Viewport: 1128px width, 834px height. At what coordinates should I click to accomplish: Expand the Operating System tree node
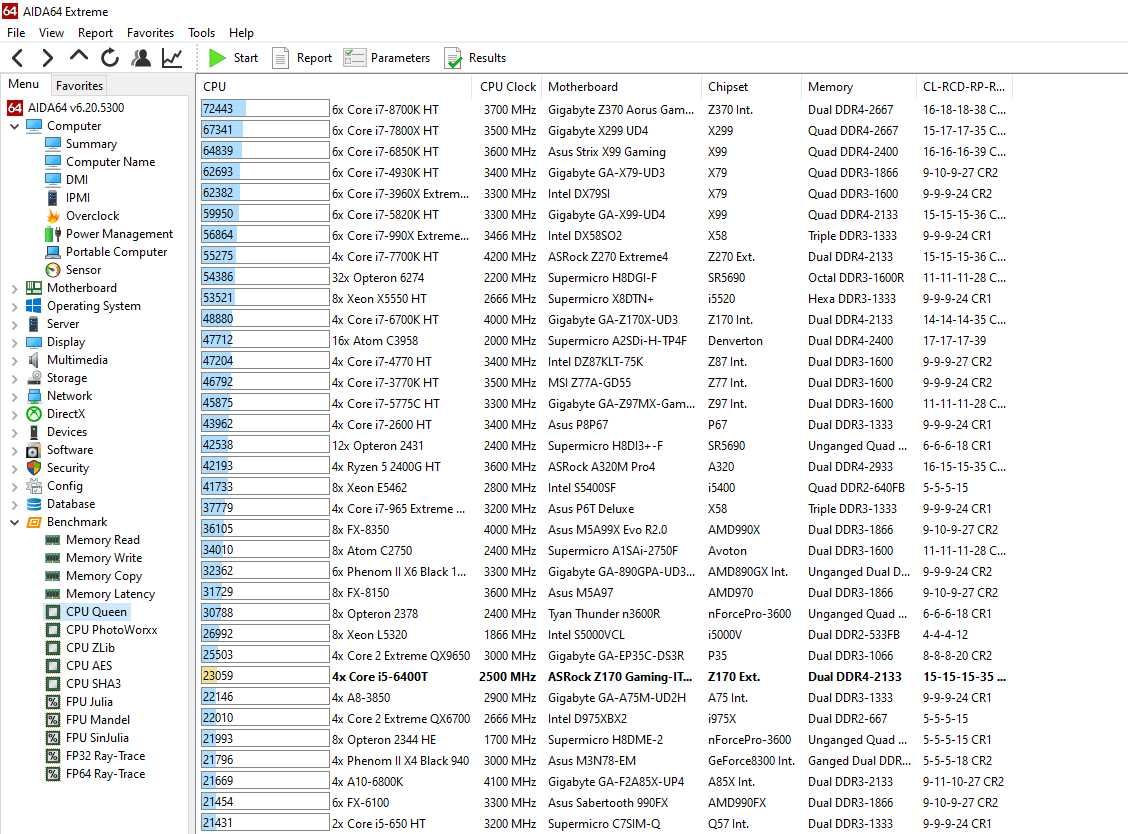click(14, 306)
